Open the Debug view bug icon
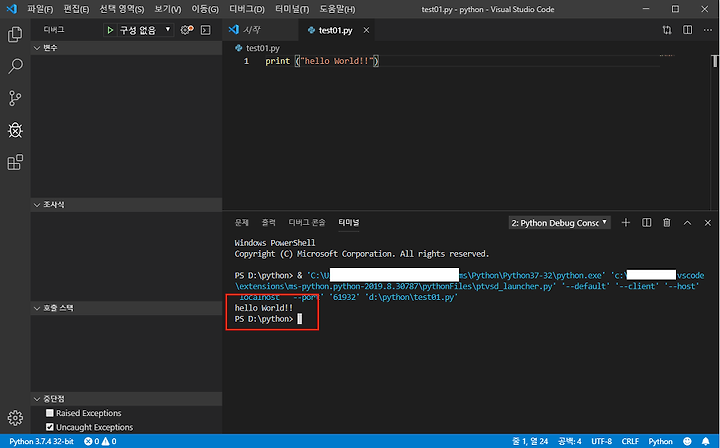Image resolution: width=720 pixels, height=448 pixels. point(15,130)
